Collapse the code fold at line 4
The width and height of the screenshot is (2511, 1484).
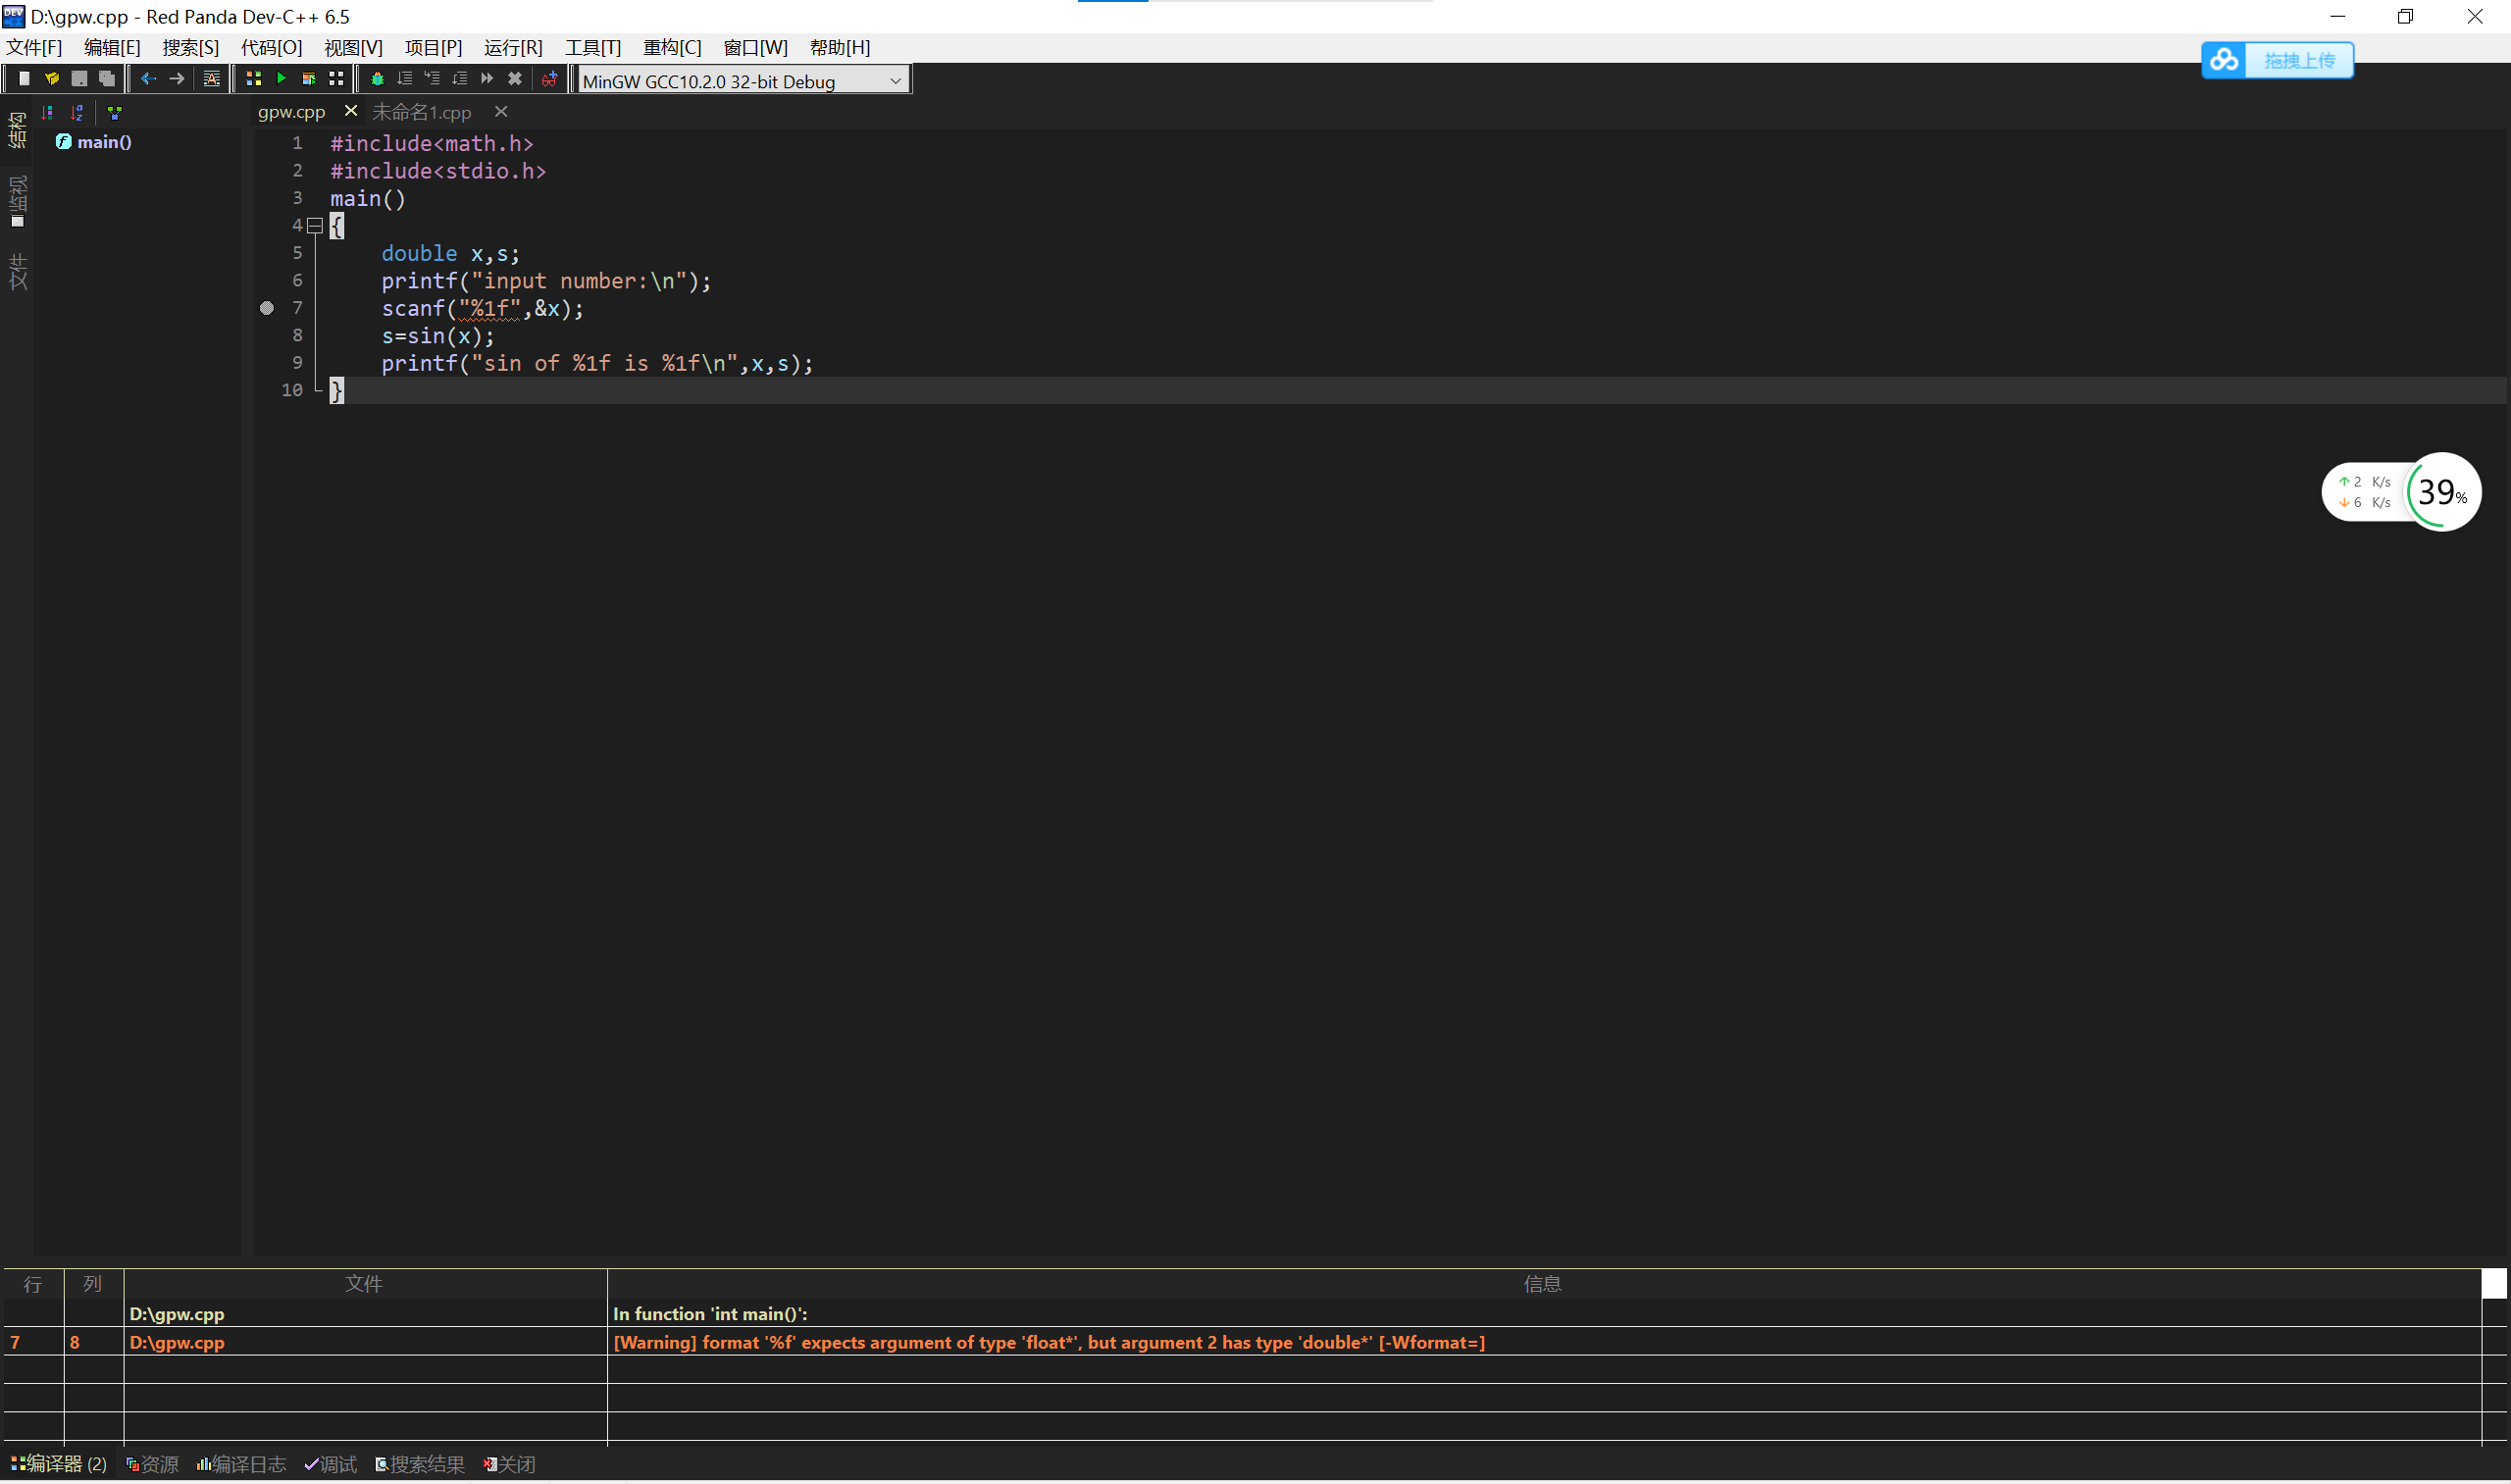(x=315, y=226)
